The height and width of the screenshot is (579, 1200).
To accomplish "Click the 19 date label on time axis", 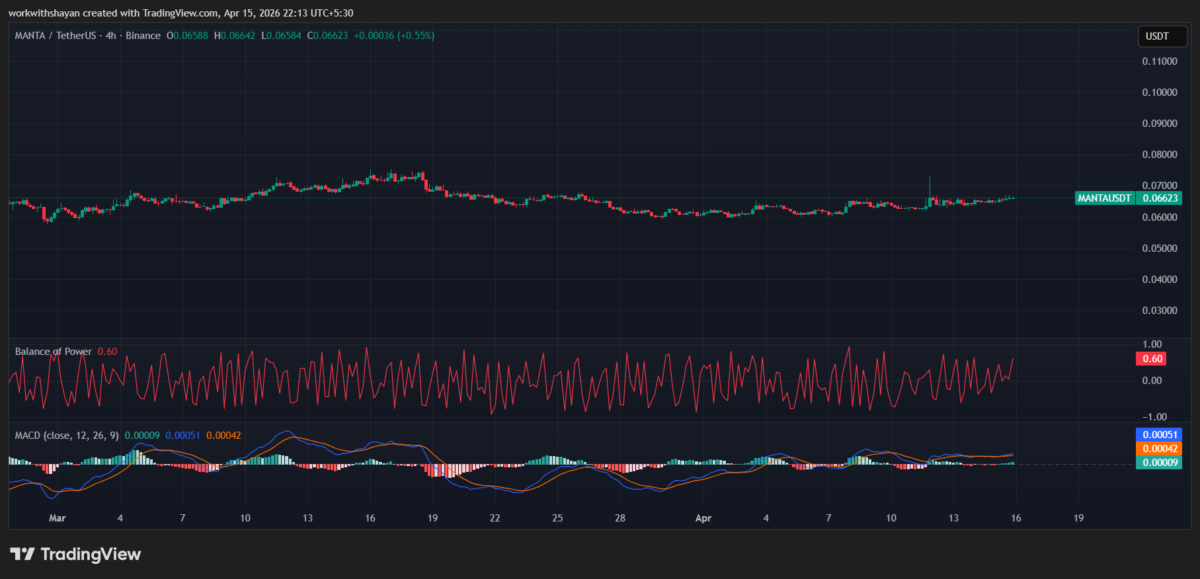I will pos(1078,519).
